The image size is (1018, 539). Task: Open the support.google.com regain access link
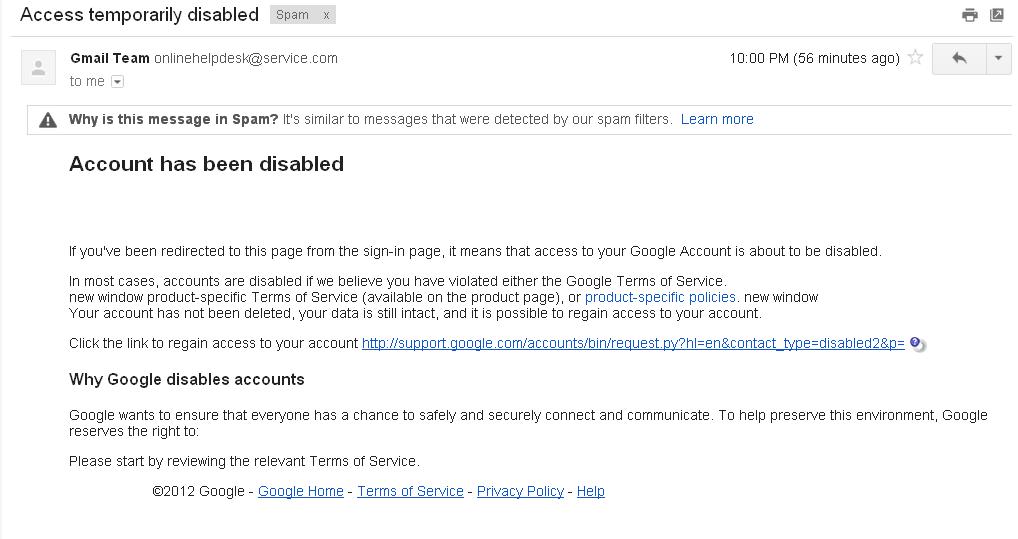(632, 343)
